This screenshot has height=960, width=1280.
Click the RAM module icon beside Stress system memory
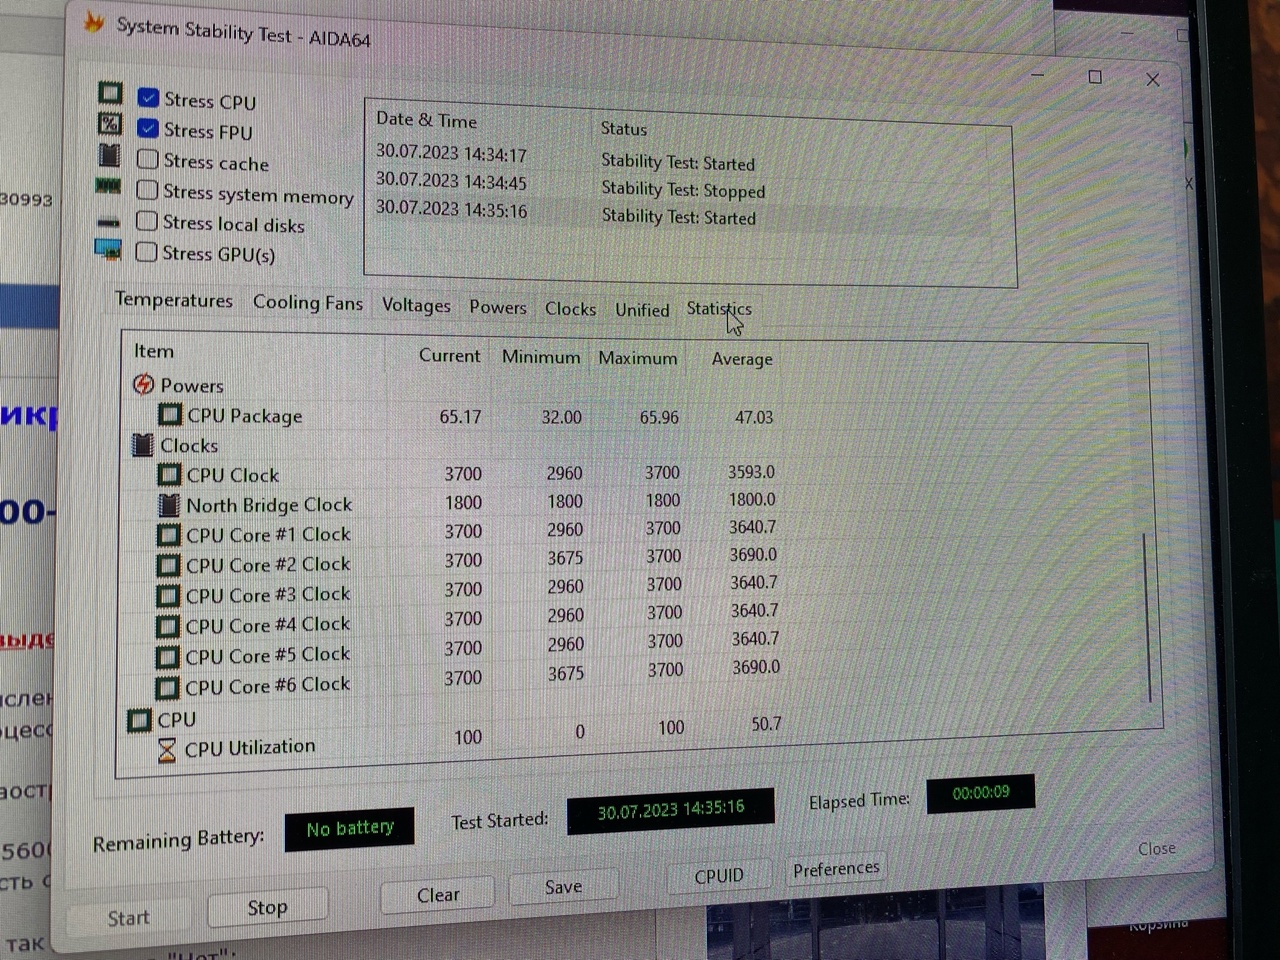pos(108,186)
